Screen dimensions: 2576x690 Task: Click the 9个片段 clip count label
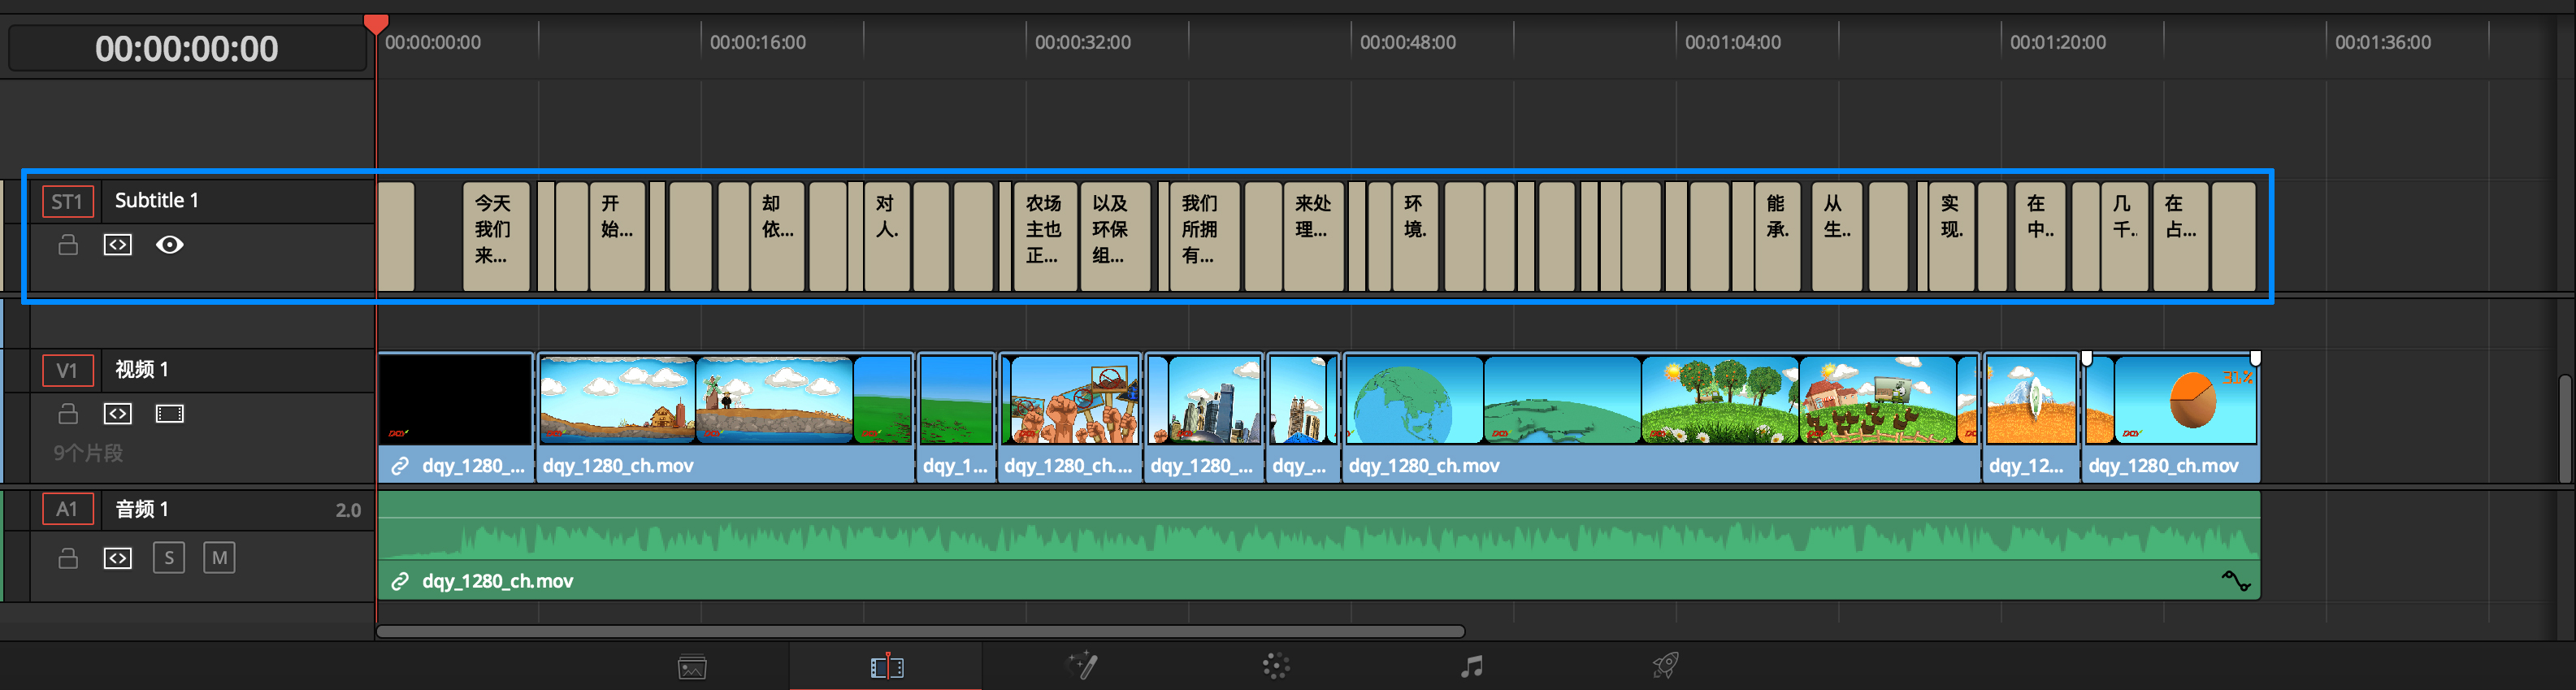tap(88, 453)
